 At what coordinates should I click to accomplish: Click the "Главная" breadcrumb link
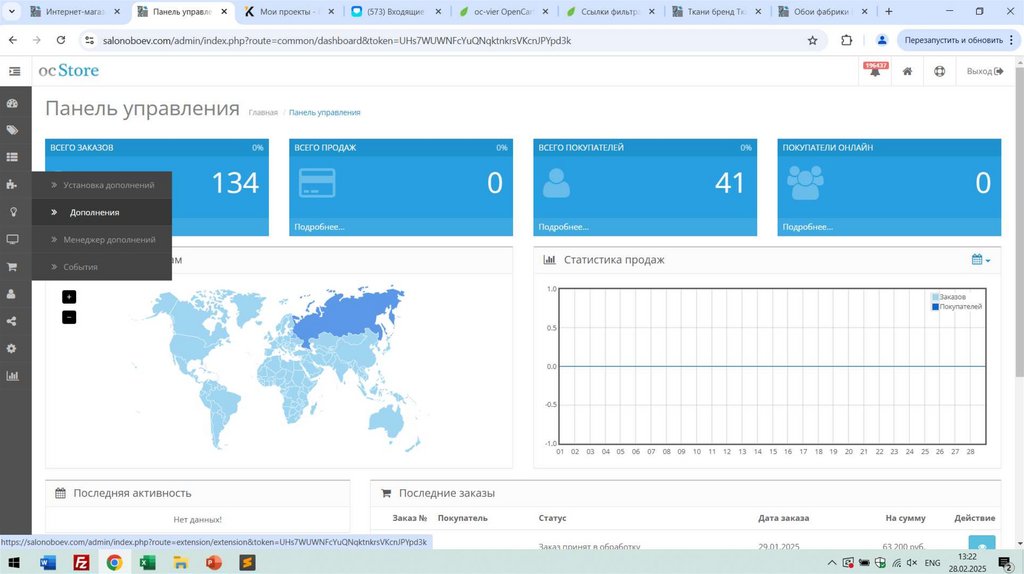(263, 113)
